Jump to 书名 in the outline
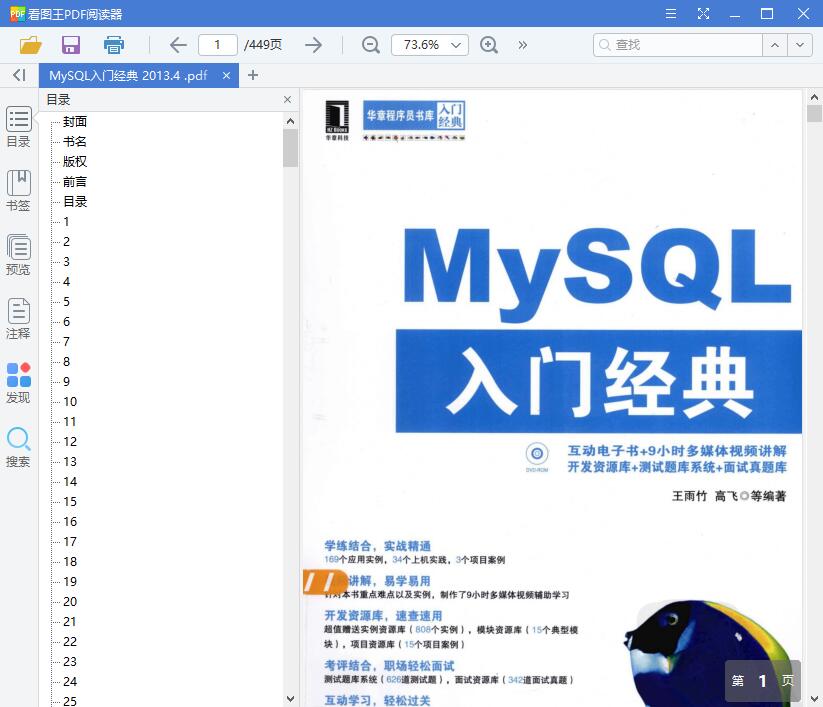Screen dimensions: 823x707 click(75, 142)
